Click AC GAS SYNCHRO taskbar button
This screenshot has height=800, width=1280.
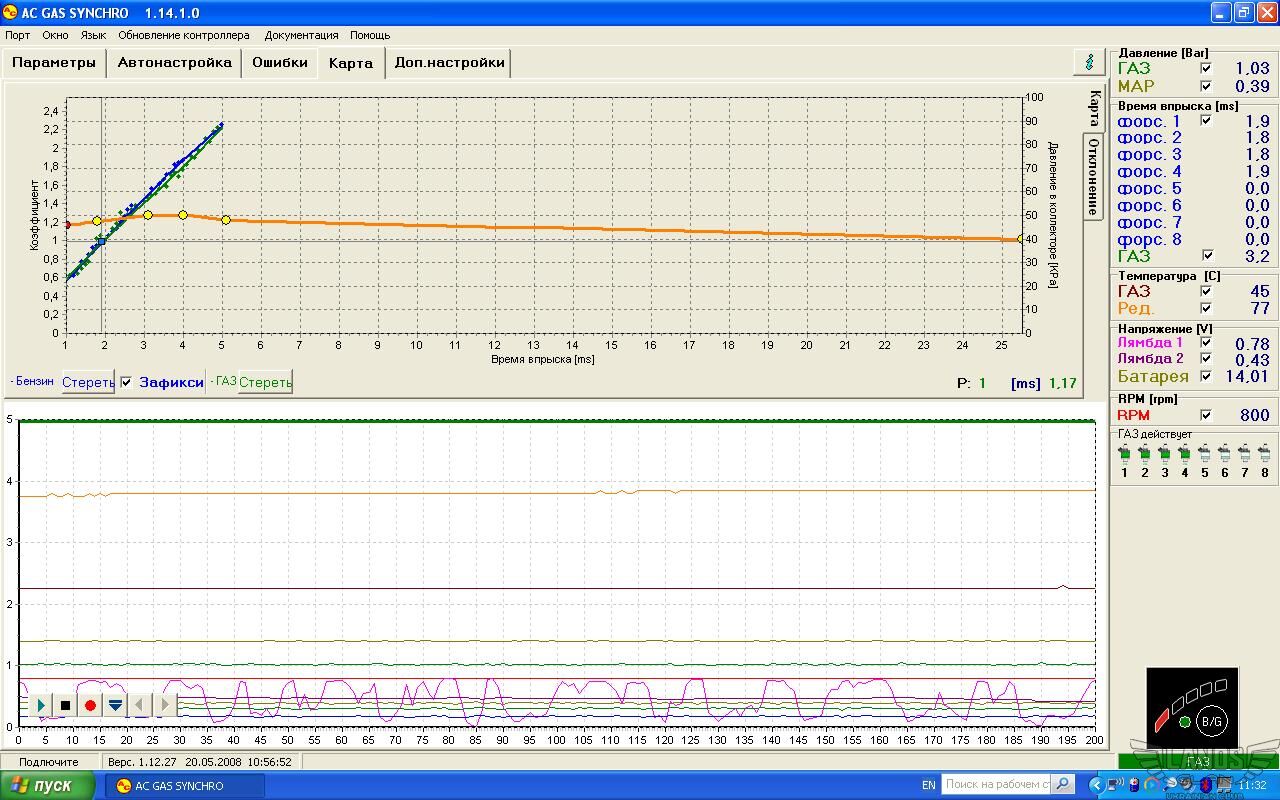(183, 786)
